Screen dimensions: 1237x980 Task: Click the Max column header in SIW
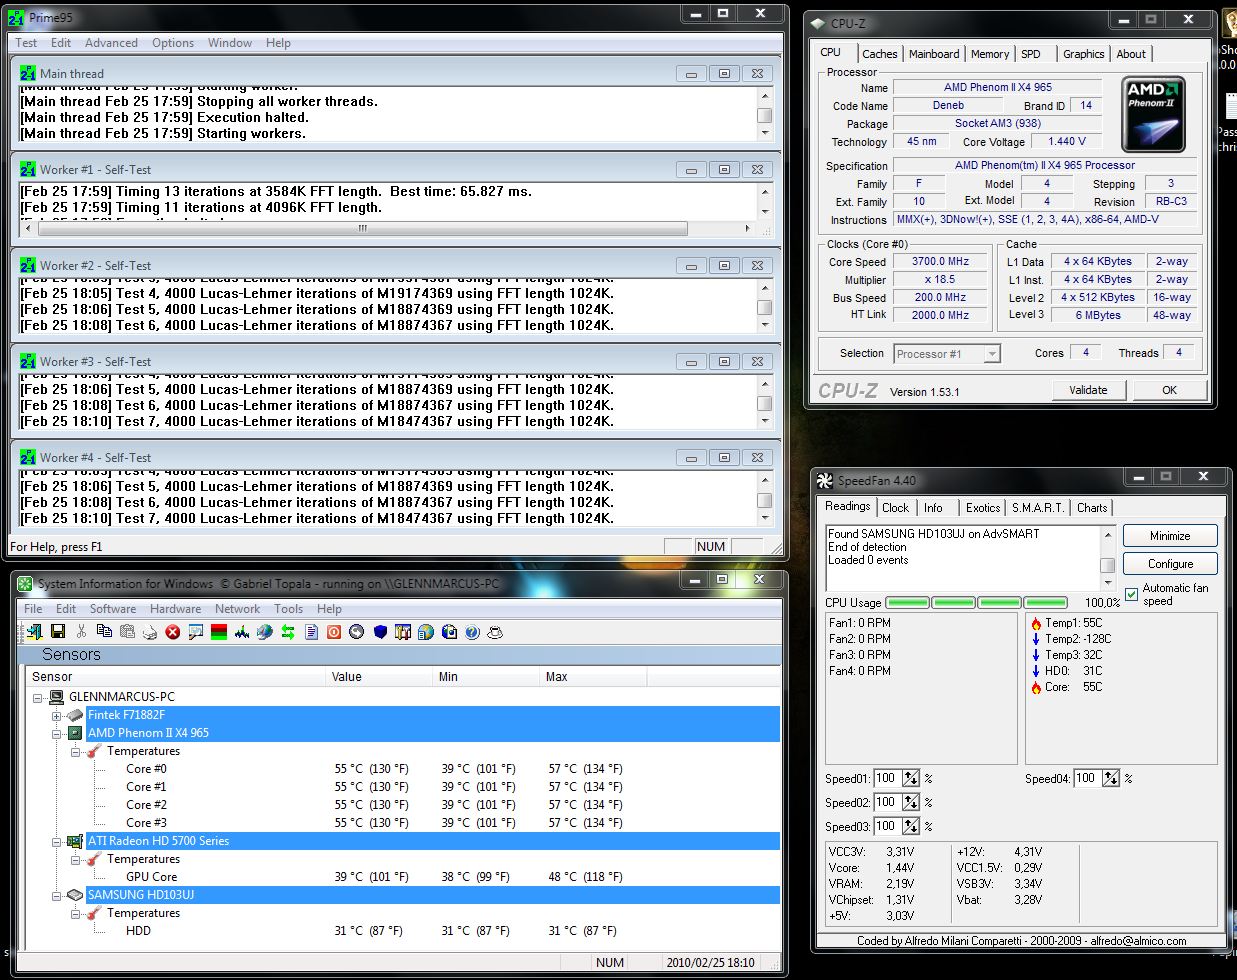pyautogui.click(x=593, y=677)
